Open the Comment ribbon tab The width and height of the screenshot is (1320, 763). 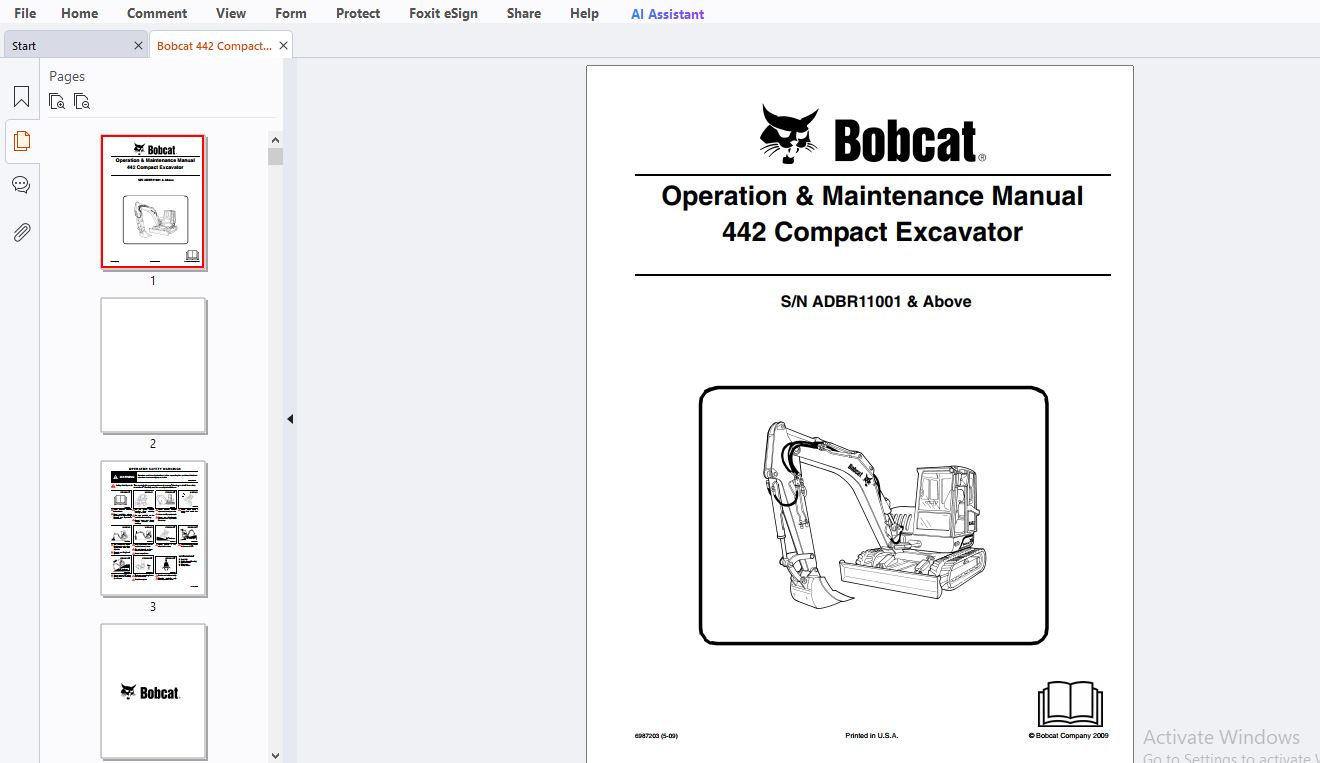point(157,13)
